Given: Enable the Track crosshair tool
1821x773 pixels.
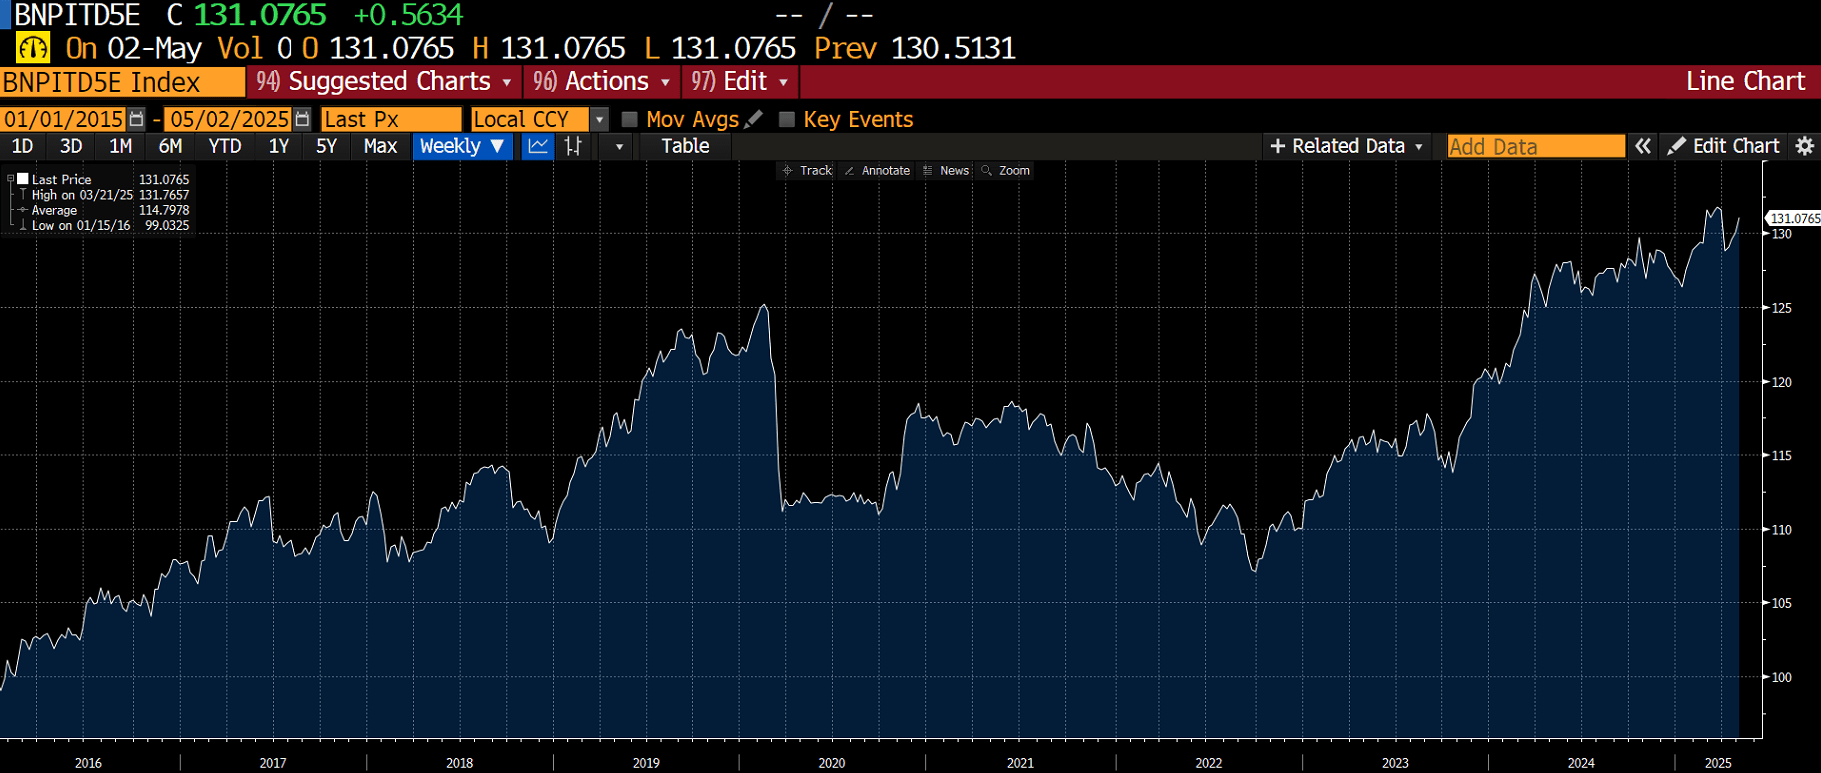Looking at the screenshot, I should point(807,171).
